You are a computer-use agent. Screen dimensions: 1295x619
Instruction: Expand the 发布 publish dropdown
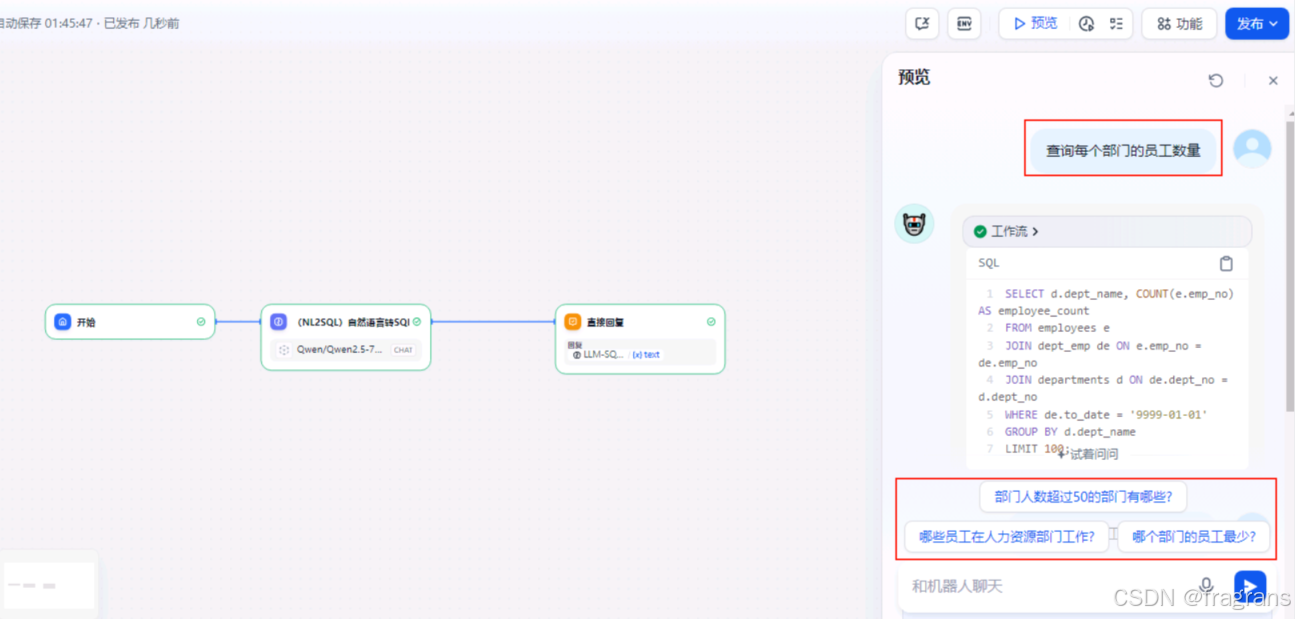1257,23
